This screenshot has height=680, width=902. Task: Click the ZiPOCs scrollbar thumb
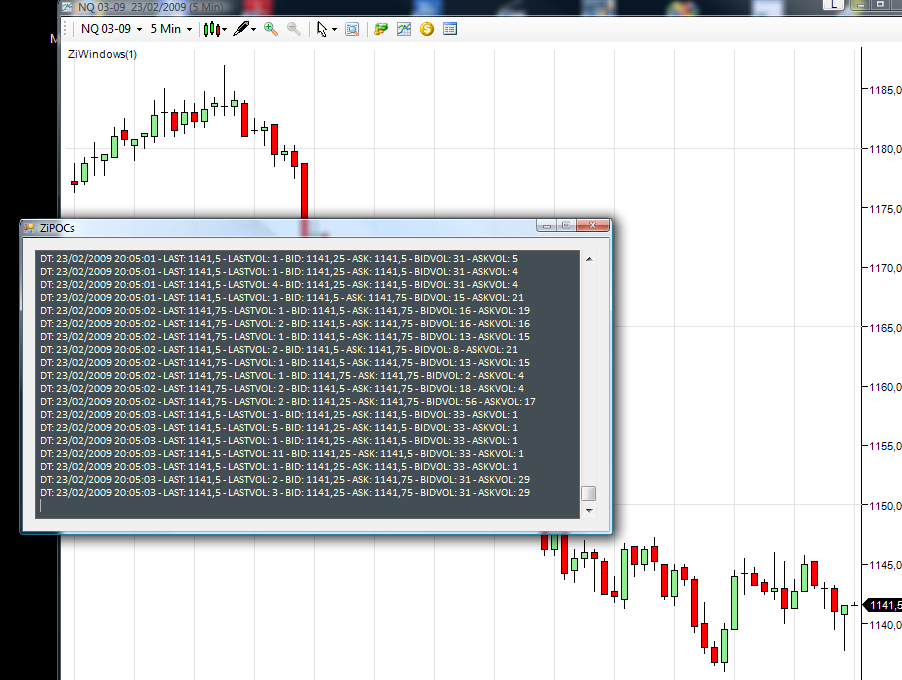click(x=588, y=493)
